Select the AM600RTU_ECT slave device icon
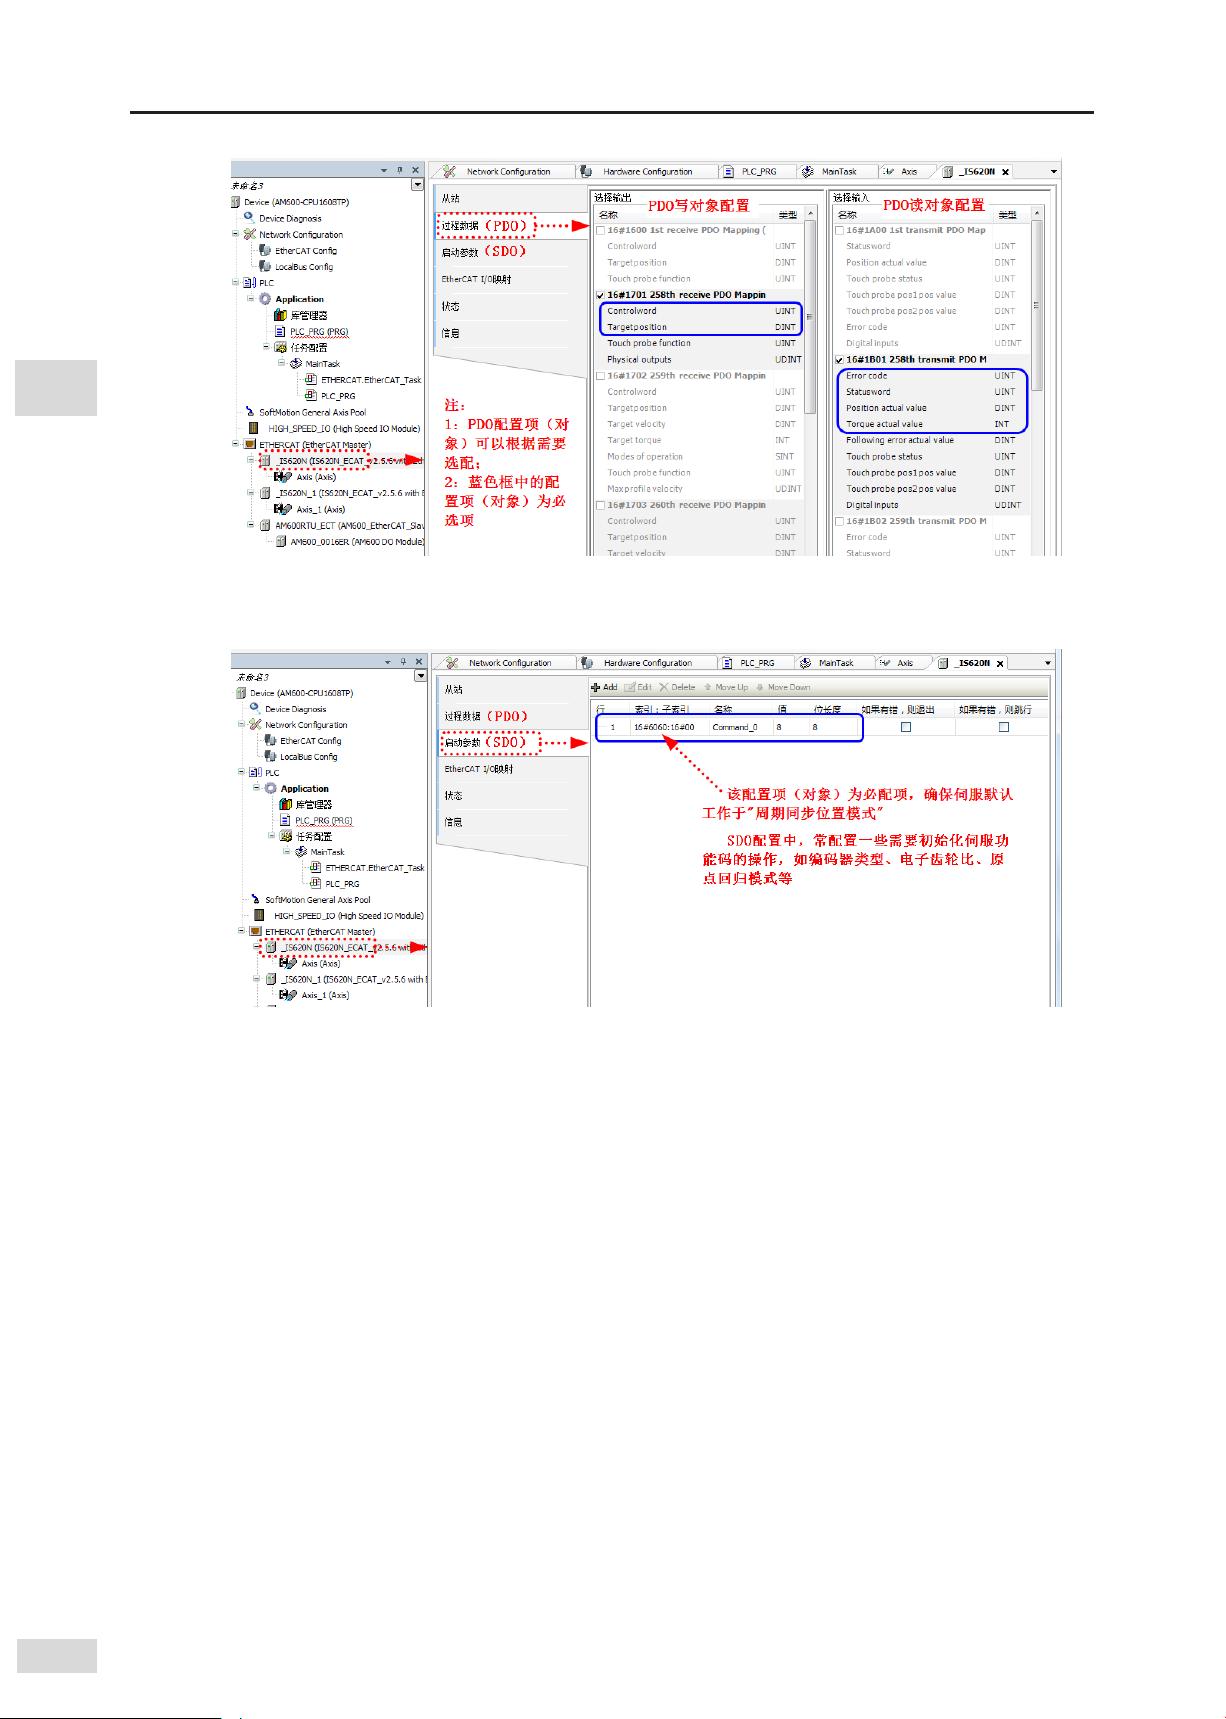This screenshot has width=1226, height=1719. pyautogui.click(x=265, y=525)
